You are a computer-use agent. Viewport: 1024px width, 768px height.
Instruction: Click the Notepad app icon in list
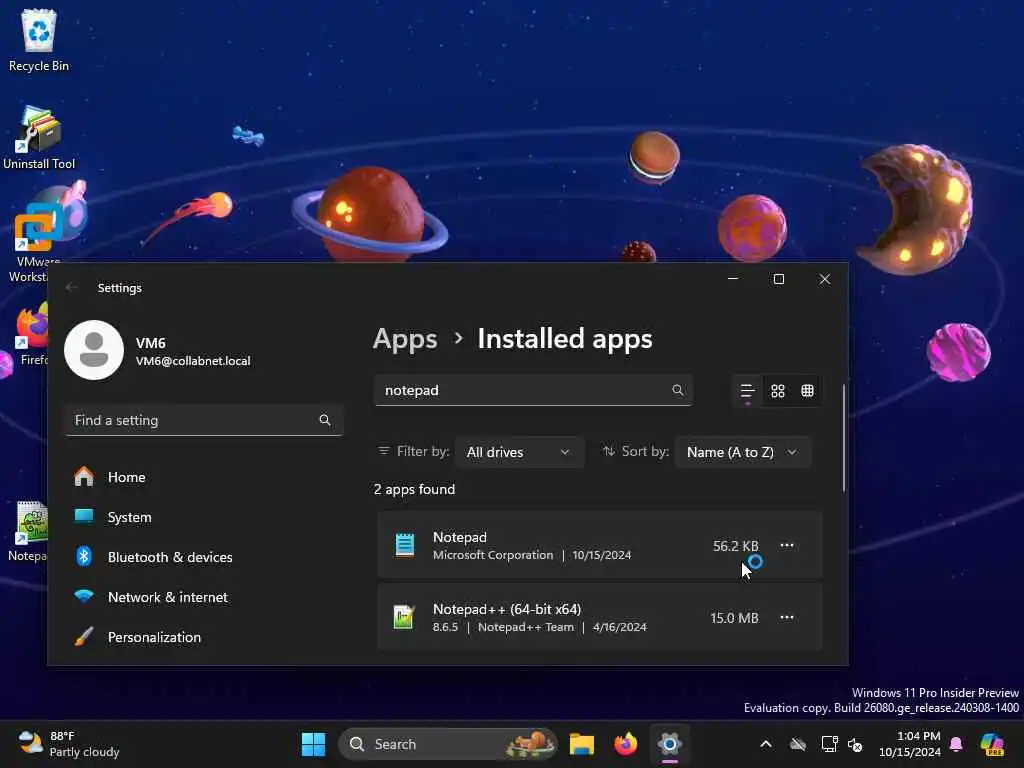pyautogui.click(x=405, y=545)
